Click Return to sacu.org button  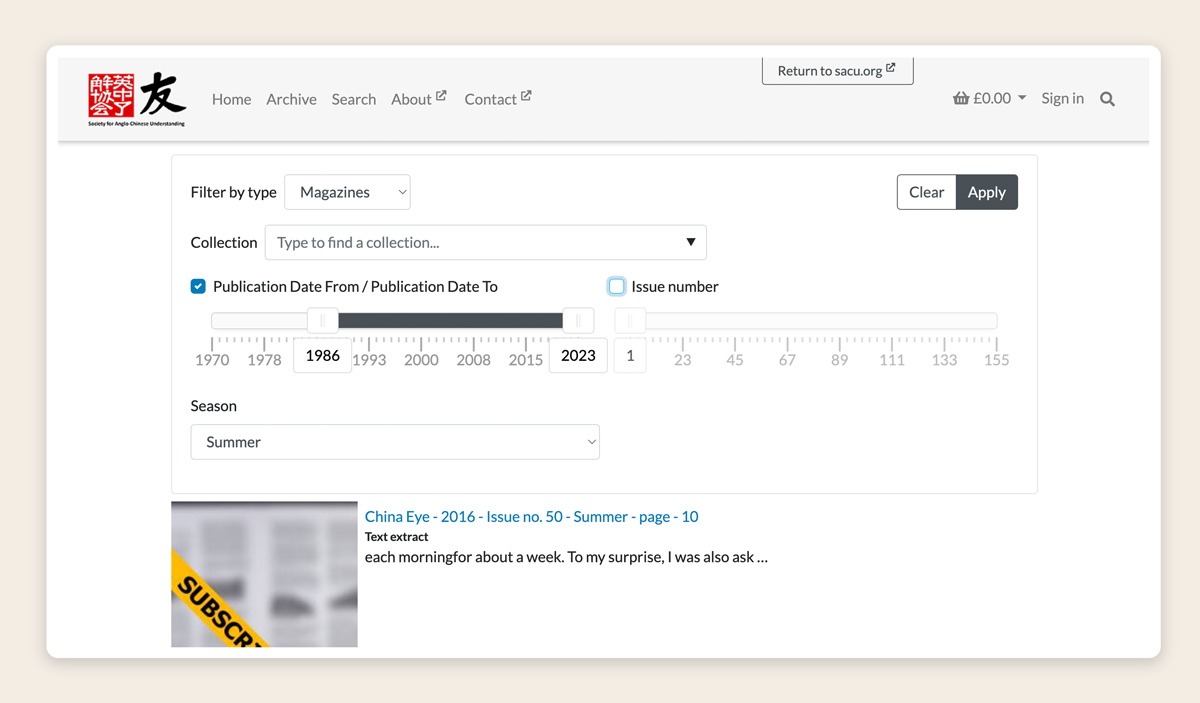pos(837,71)
